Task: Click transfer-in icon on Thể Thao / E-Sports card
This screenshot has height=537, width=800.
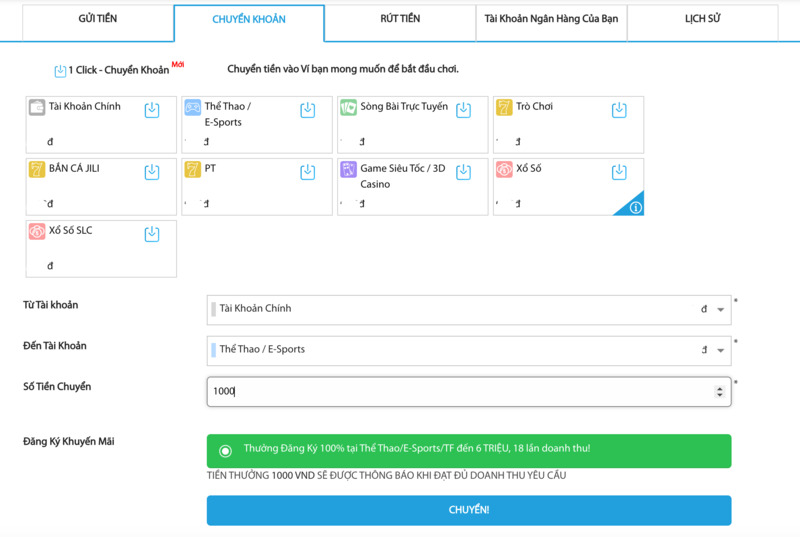Action: click(308, 110)
